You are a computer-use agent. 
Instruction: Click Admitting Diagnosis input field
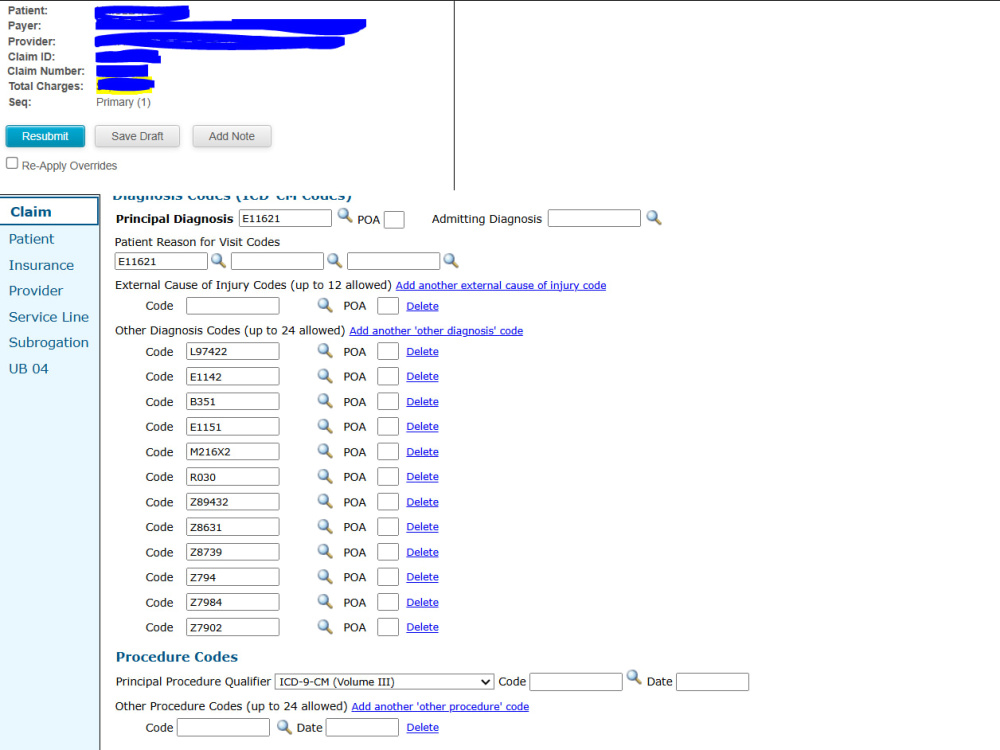point(594,218)
